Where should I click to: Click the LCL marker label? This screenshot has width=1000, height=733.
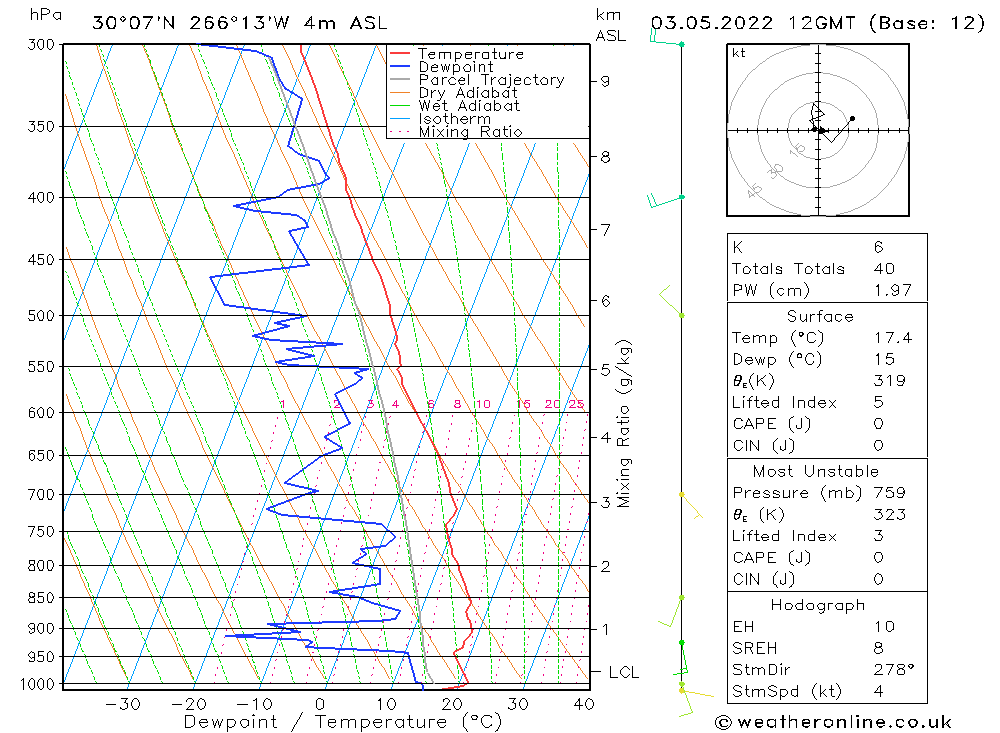[624, 672]
